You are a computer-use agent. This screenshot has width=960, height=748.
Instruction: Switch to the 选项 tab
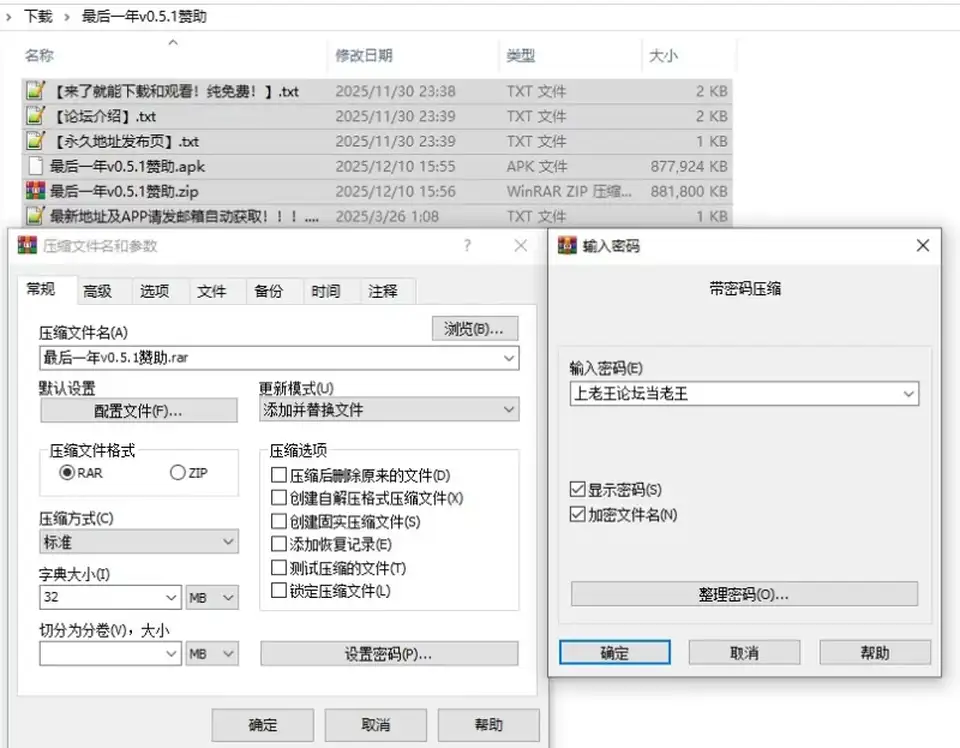point(155,291)
